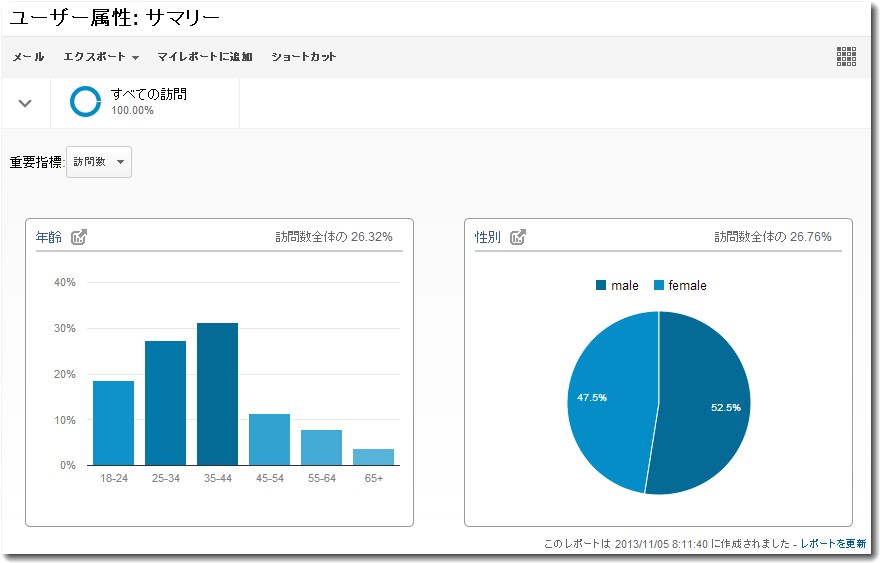Click マイレポートに追加 in toolbar
This screenshot has width=880, height=563.
(205, 57)
